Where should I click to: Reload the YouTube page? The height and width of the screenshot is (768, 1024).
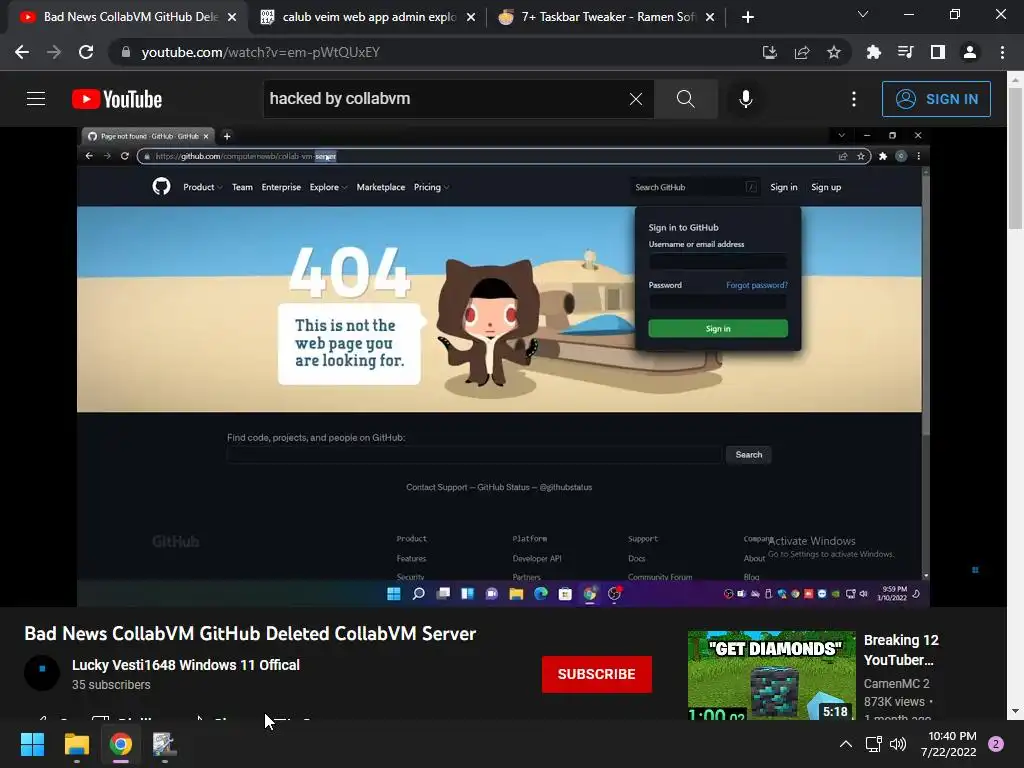(86, 52)
